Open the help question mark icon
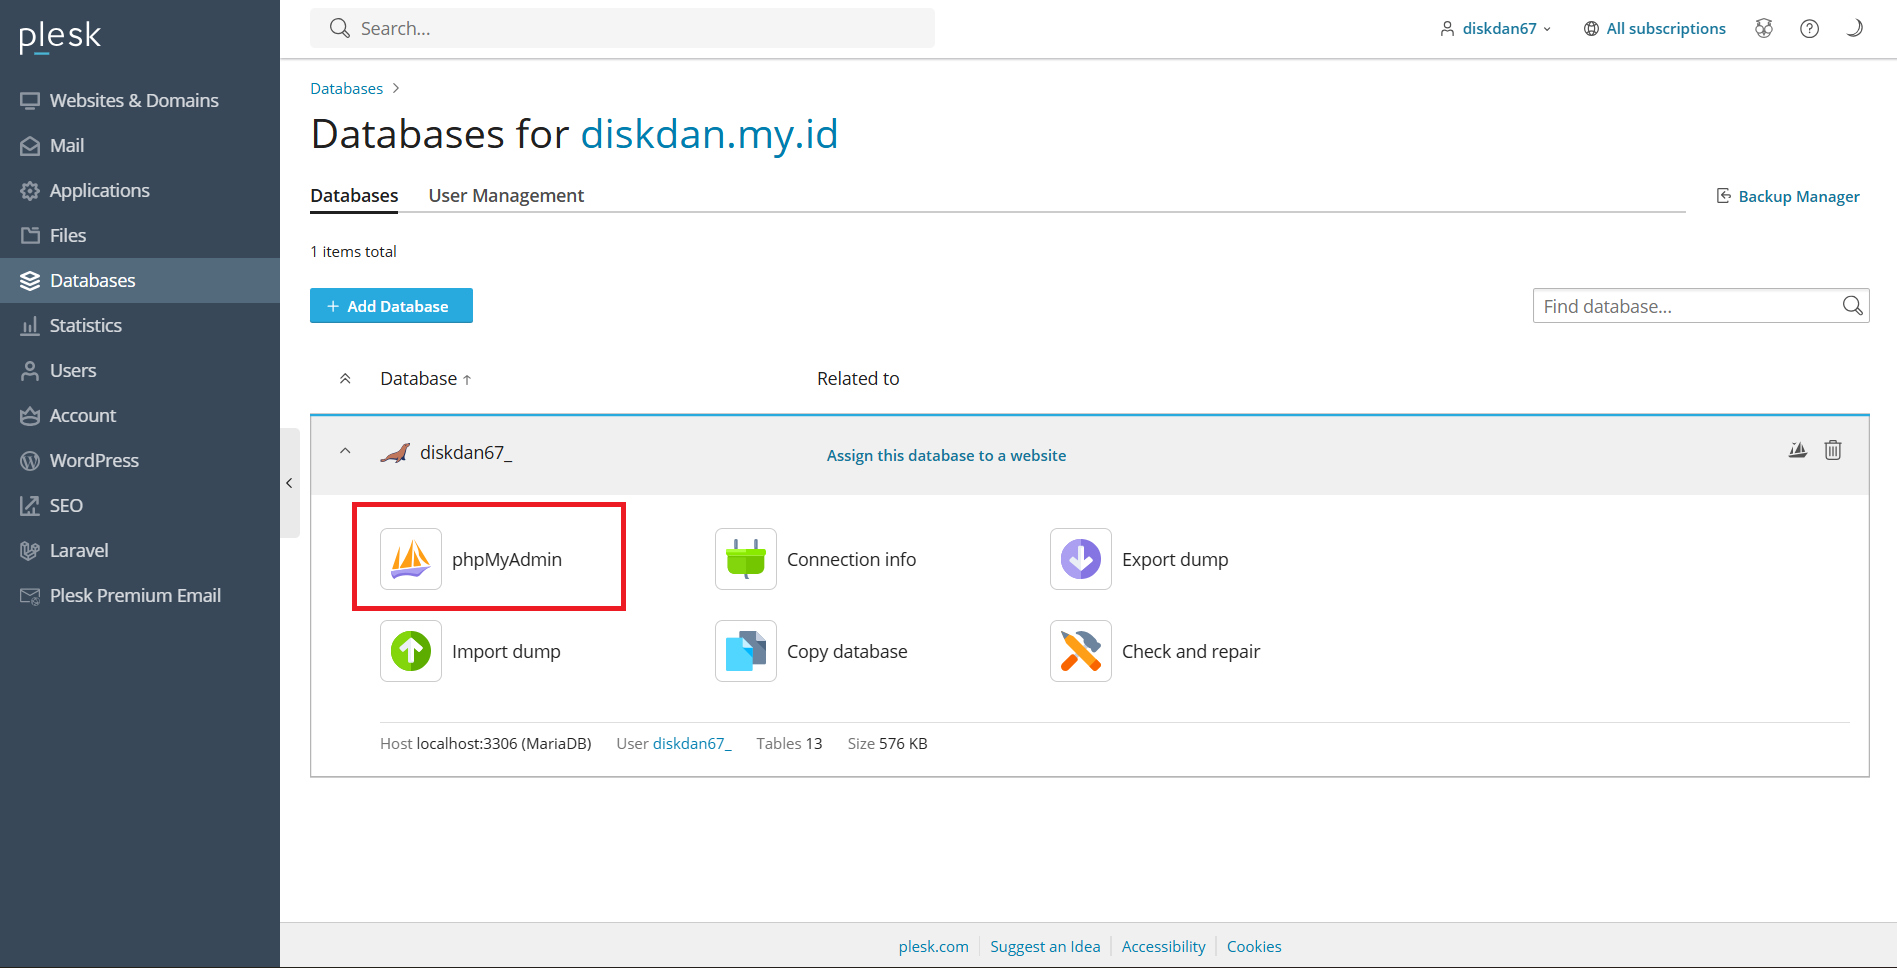Image resolution: width=1897 pixels, height=968 pixels. tap(1809, 29)
